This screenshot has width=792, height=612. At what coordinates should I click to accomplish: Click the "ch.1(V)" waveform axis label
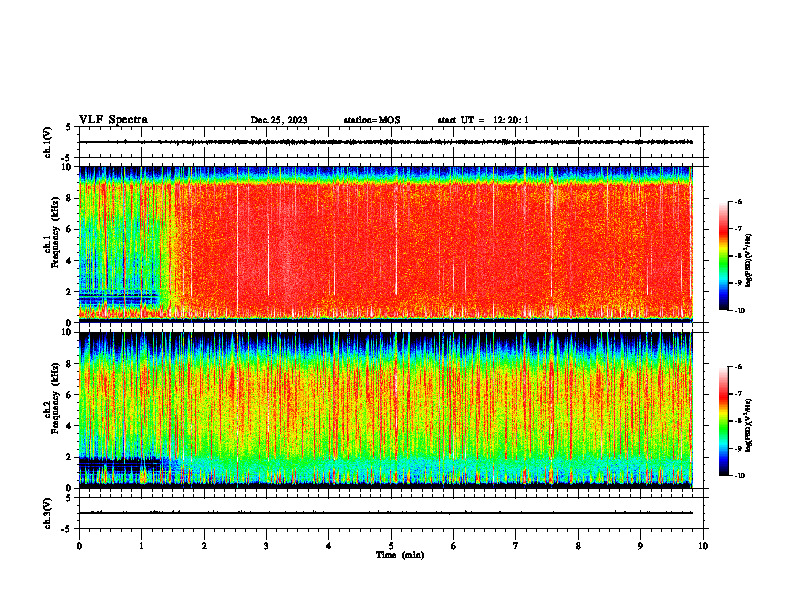point(47,142)
